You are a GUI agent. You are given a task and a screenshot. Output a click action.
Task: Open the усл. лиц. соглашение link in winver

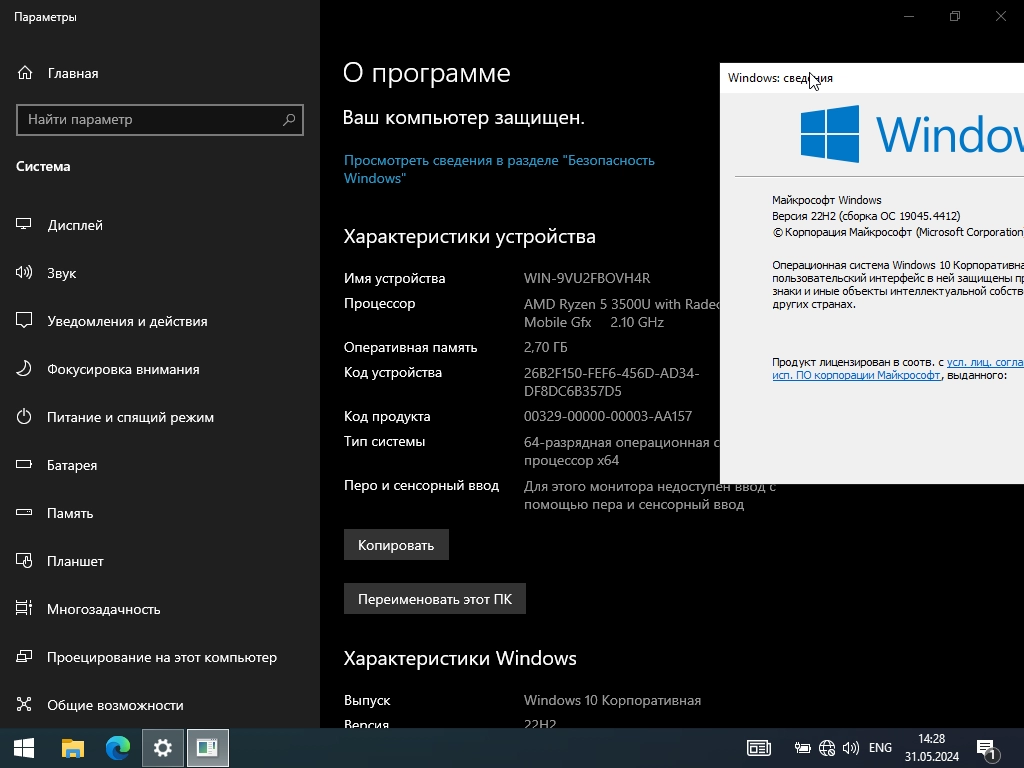tap(985, 362)
